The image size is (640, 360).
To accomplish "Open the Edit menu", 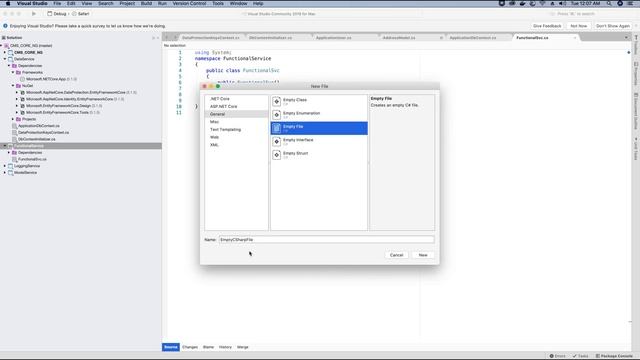I will tap(71, 3).
